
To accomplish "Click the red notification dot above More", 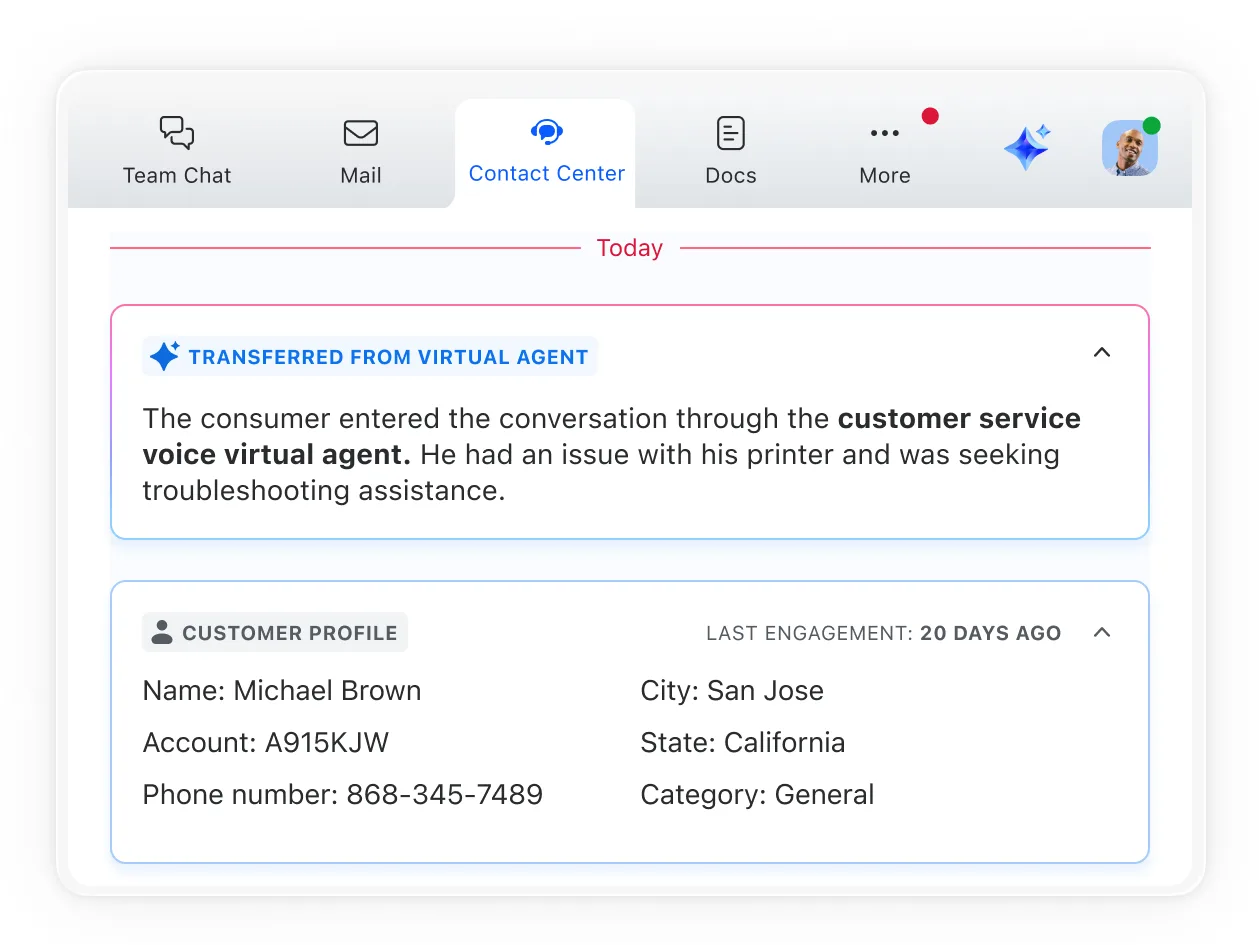I will coord(930,115).
